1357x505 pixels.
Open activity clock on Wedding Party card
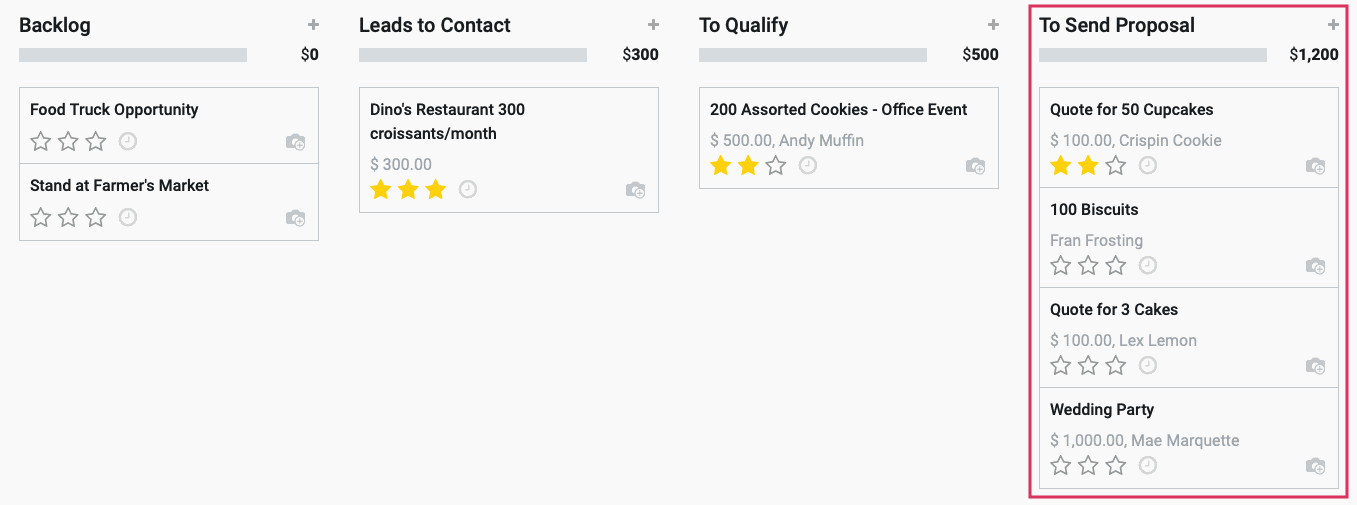[x=1148, y=465]
